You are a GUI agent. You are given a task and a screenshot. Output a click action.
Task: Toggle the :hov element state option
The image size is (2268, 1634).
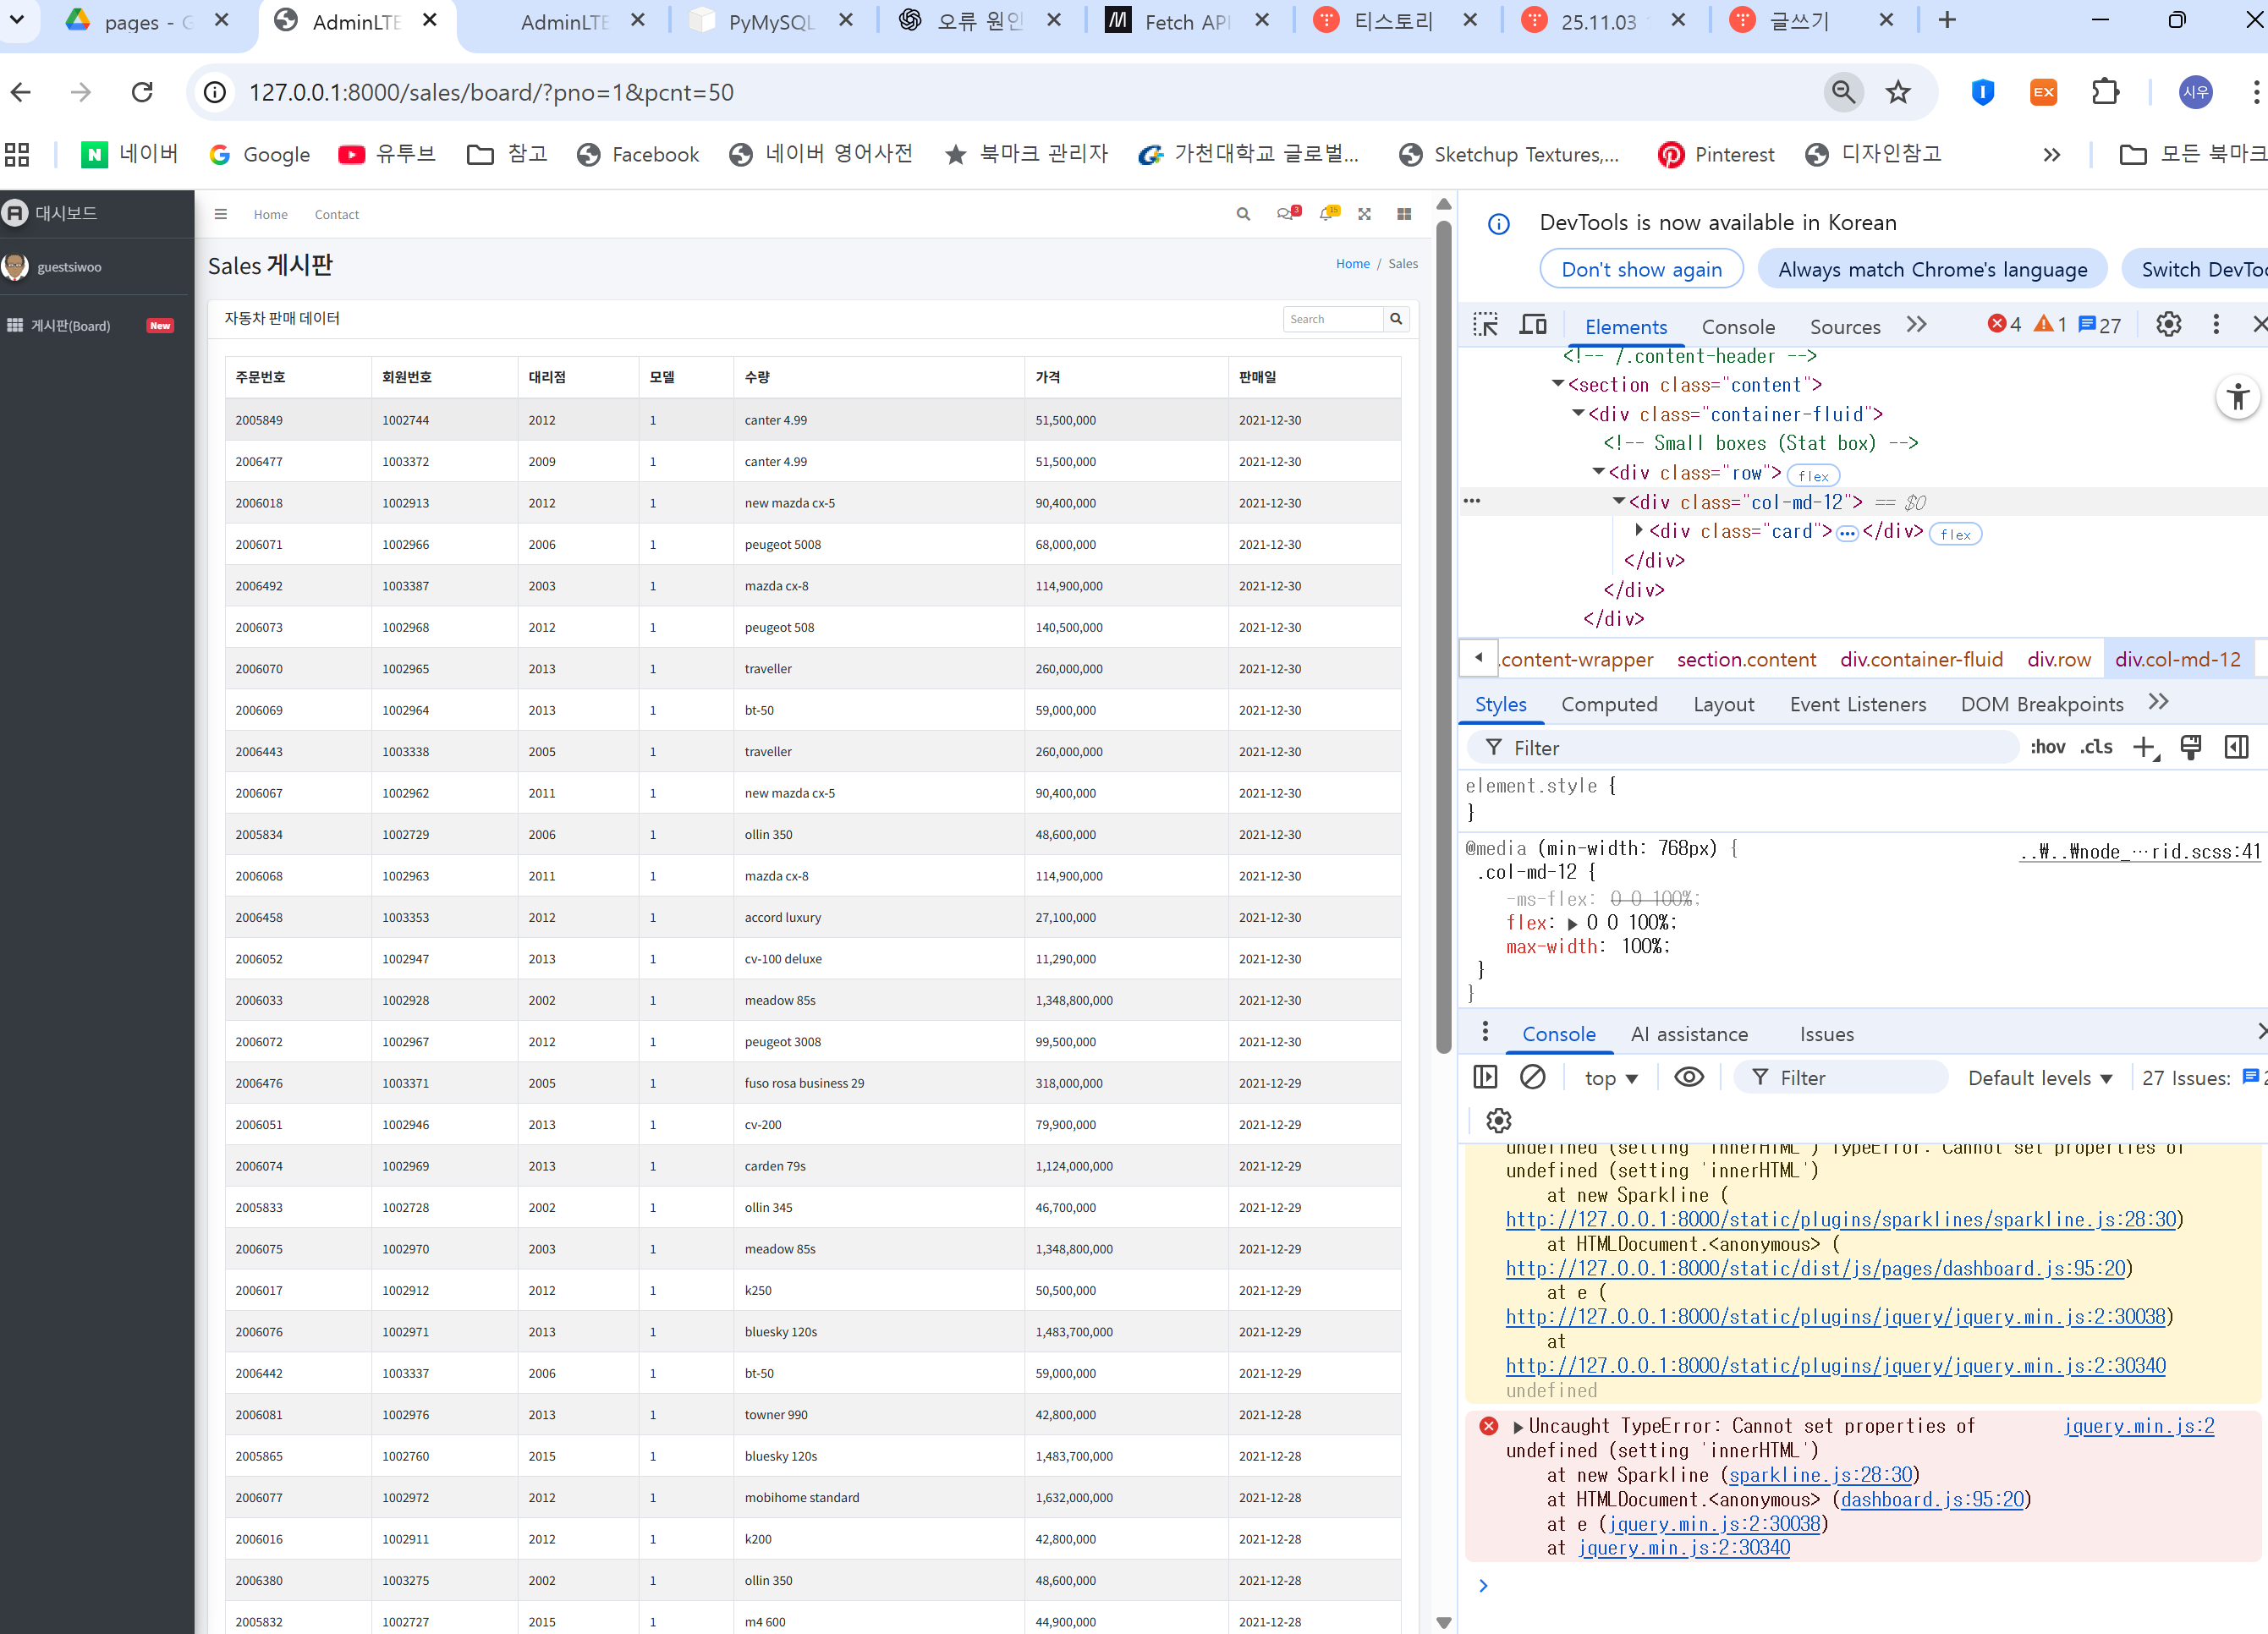click(x=2047, y=747)
